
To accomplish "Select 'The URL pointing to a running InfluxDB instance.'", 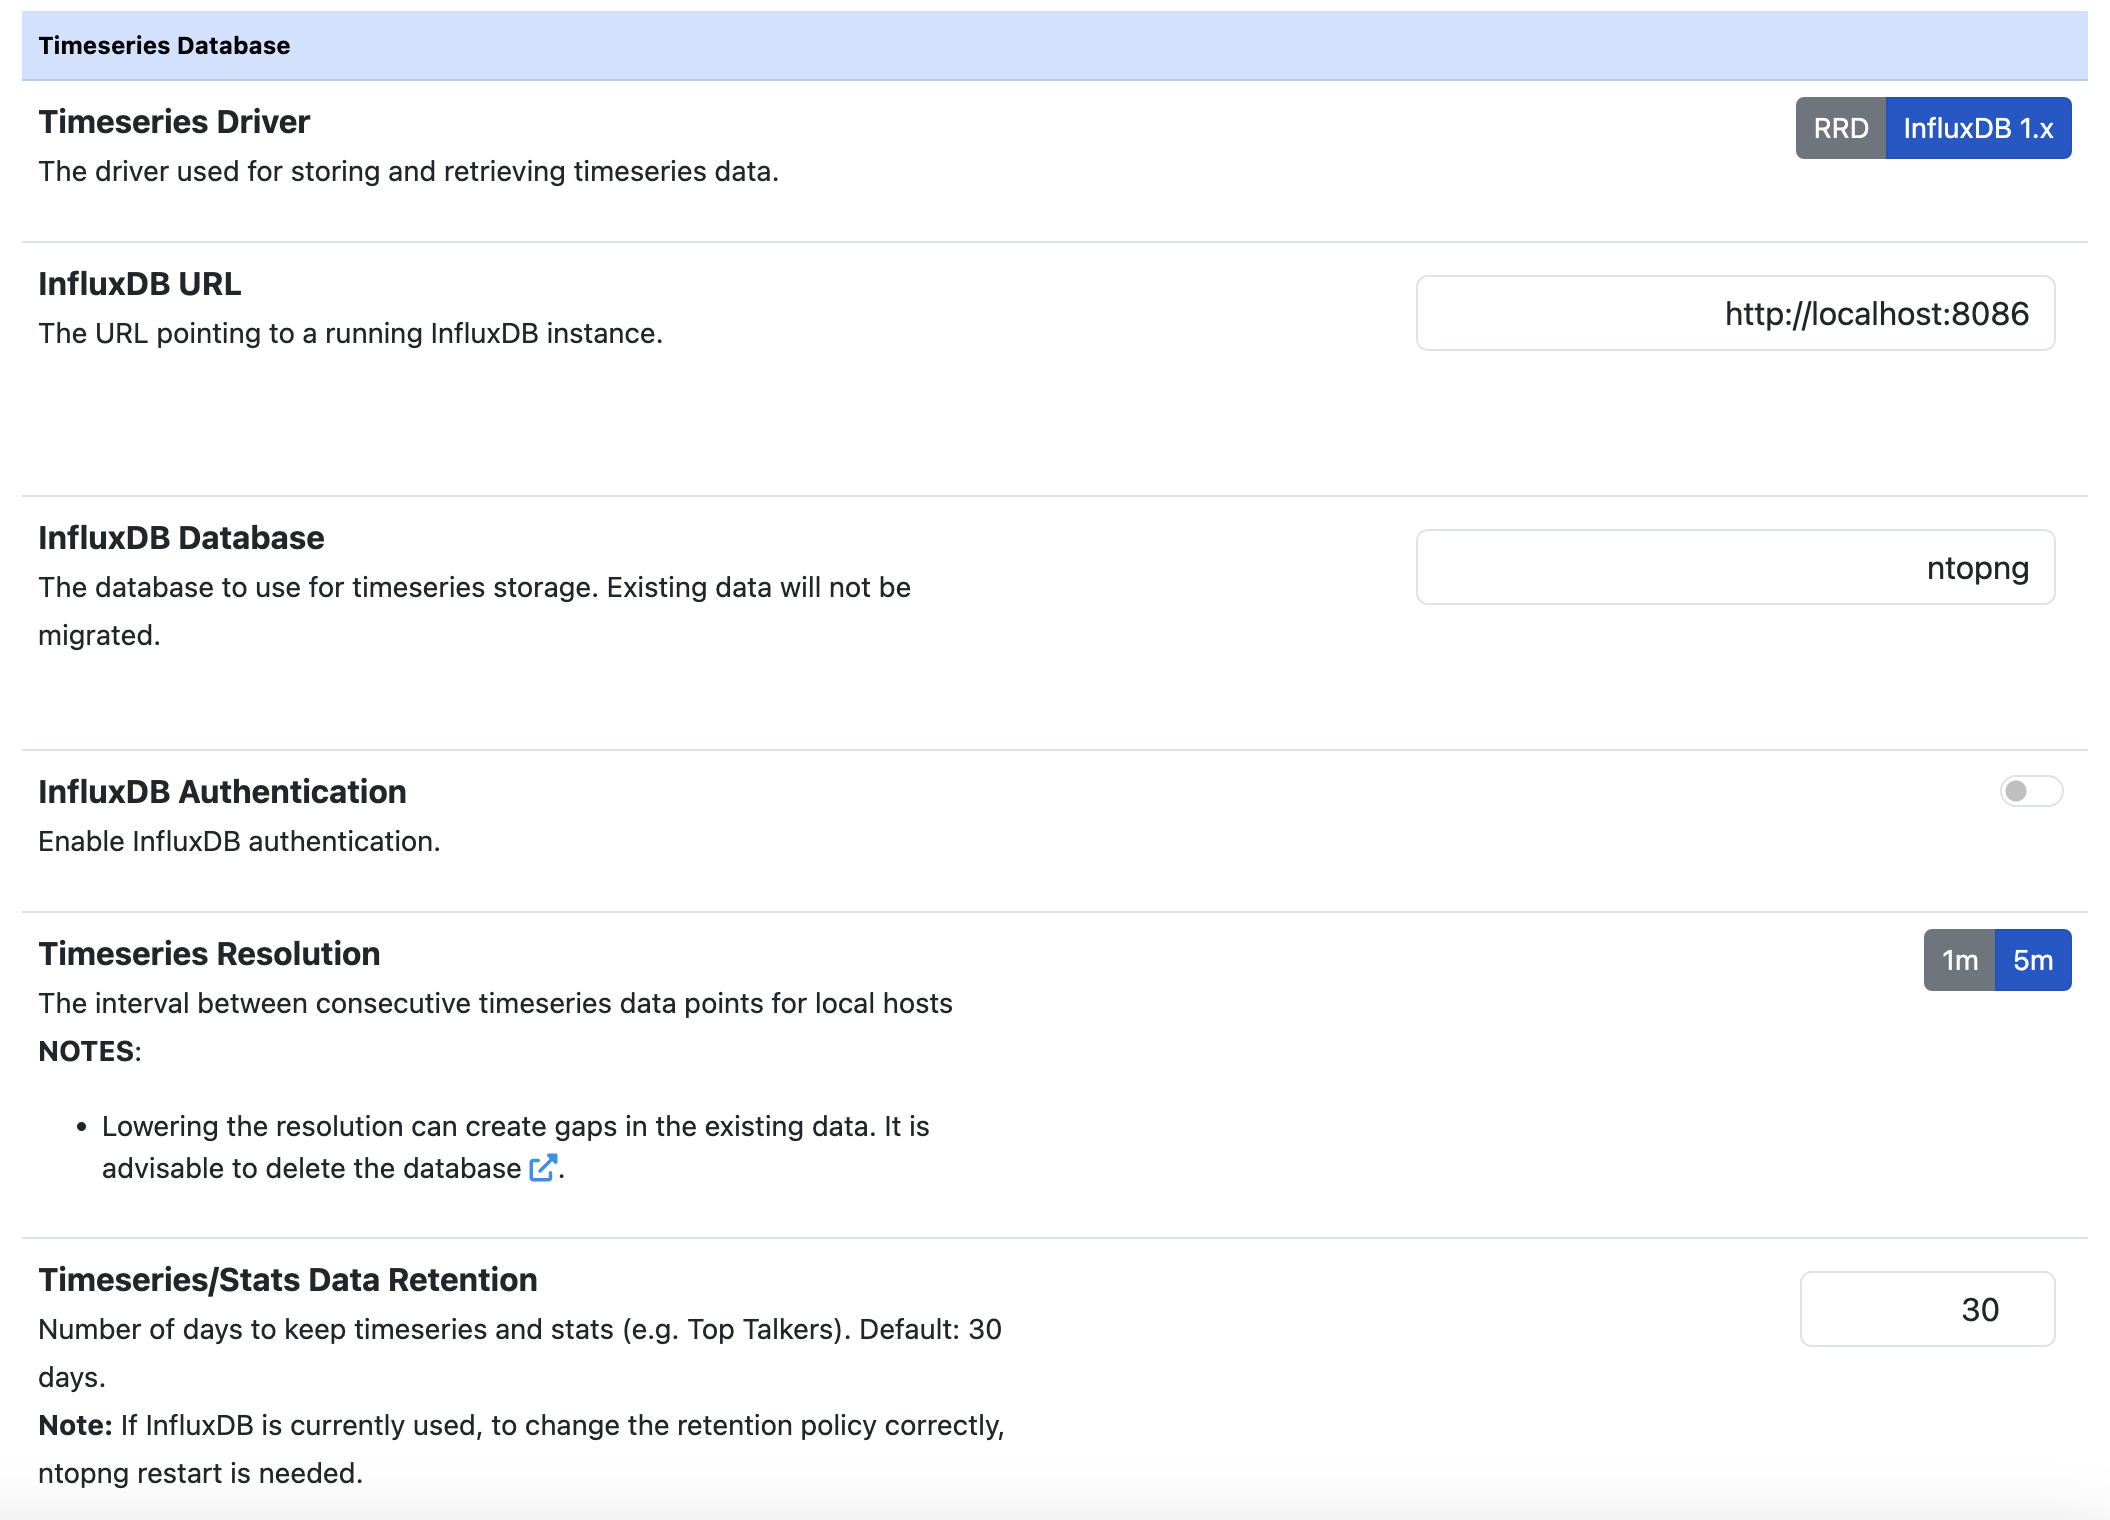I will click(x=351, y=333).
